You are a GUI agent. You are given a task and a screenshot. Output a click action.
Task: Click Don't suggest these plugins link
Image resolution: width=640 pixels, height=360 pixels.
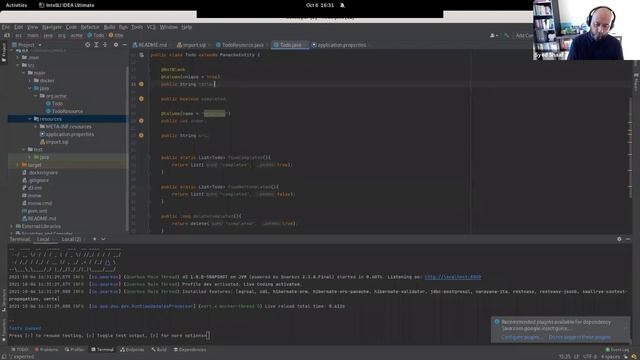coord(580,337)
